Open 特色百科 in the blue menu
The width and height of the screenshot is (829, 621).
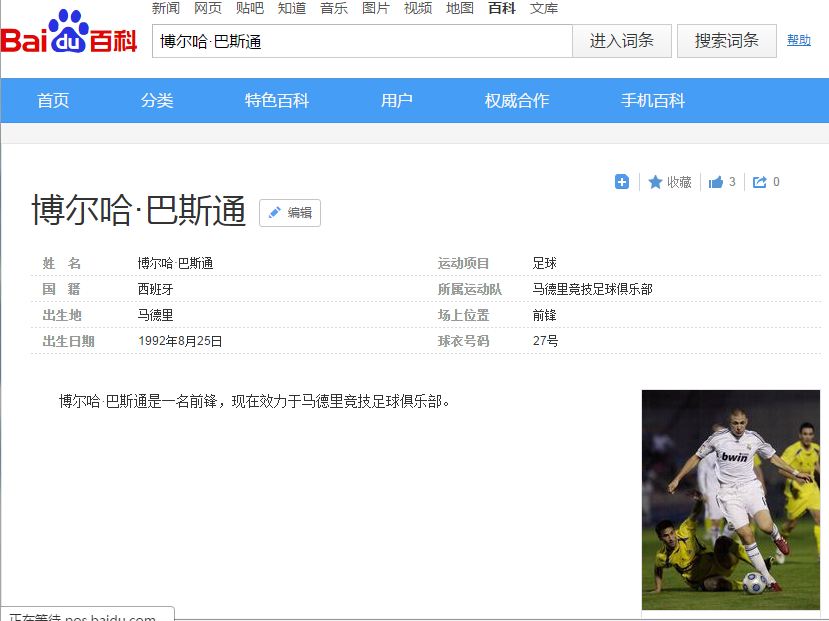tap(277, 100)
